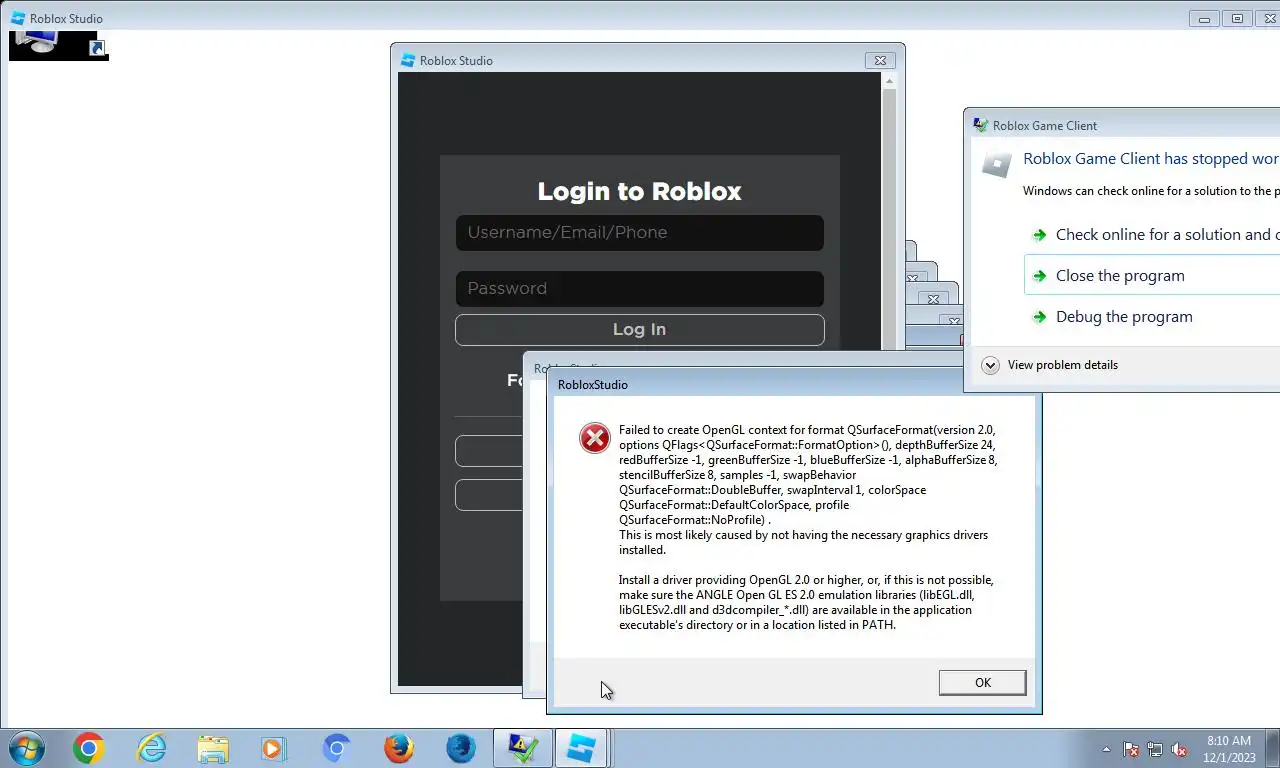This screenshot has width=1280, height=768.
Task: Click the checkmark app icon on the taskbar
Action: pos(522,748)
